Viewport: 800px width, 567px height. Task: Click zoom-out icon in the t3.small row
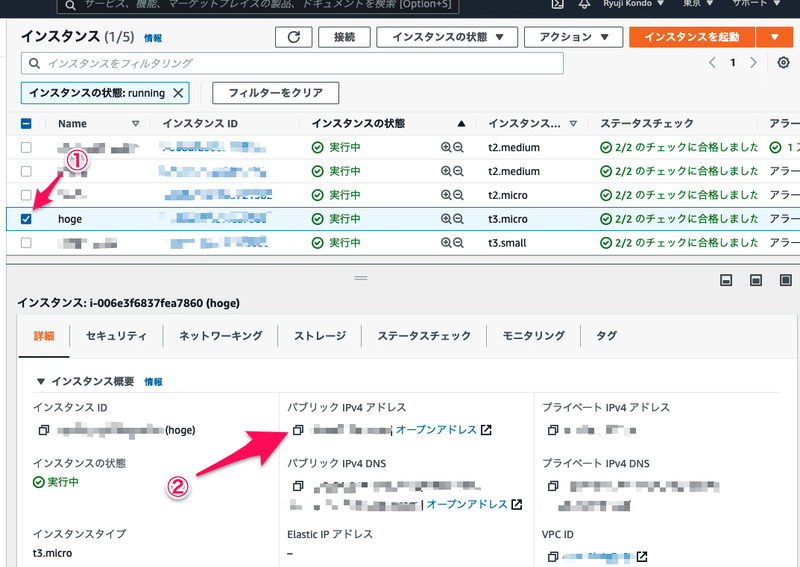coord(458,243)
